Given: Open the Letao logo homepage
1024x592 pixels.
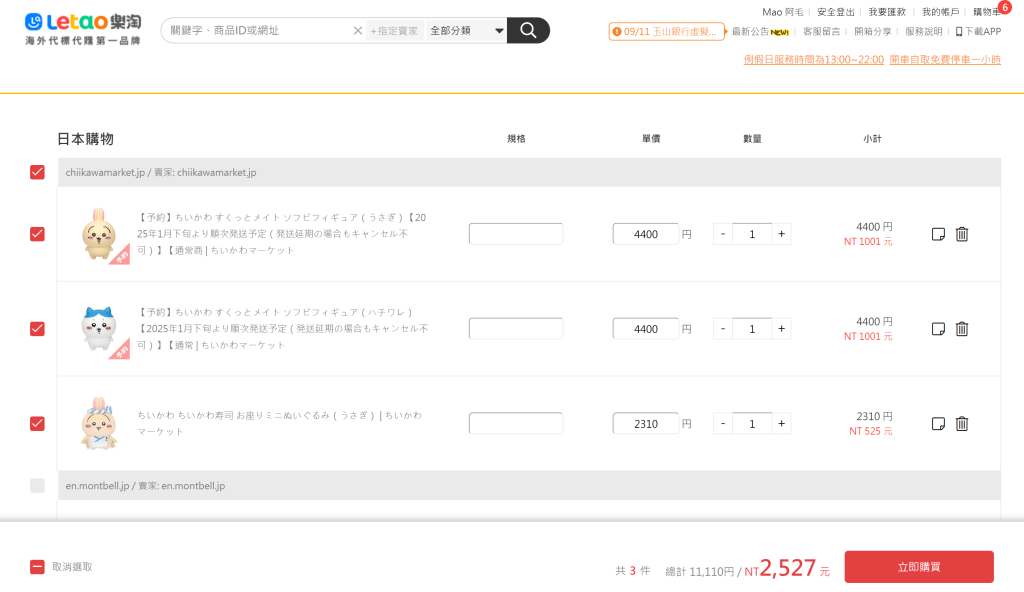Looking at the screenshot, I should click(x=83, y=29).
